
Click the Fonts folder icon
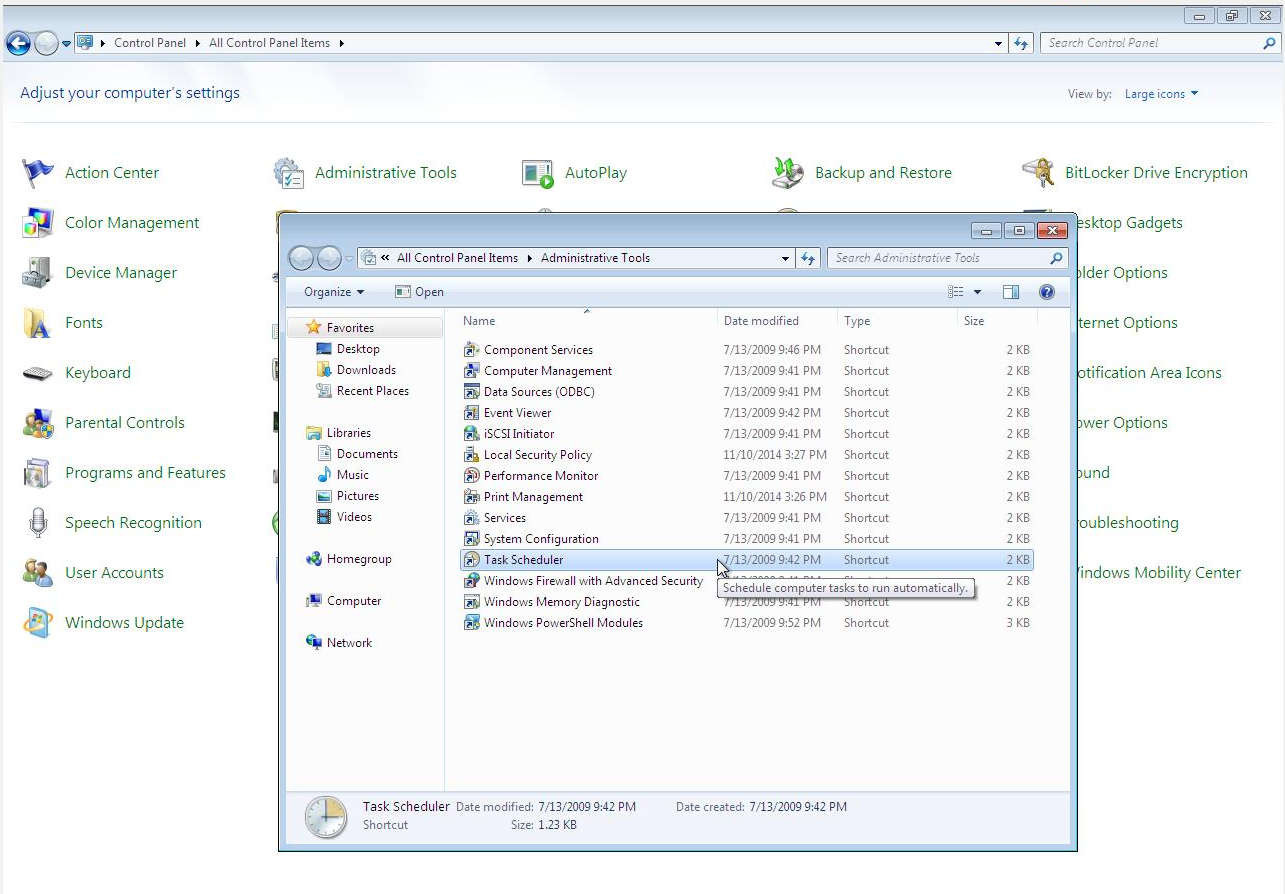(x=38, y=323)
